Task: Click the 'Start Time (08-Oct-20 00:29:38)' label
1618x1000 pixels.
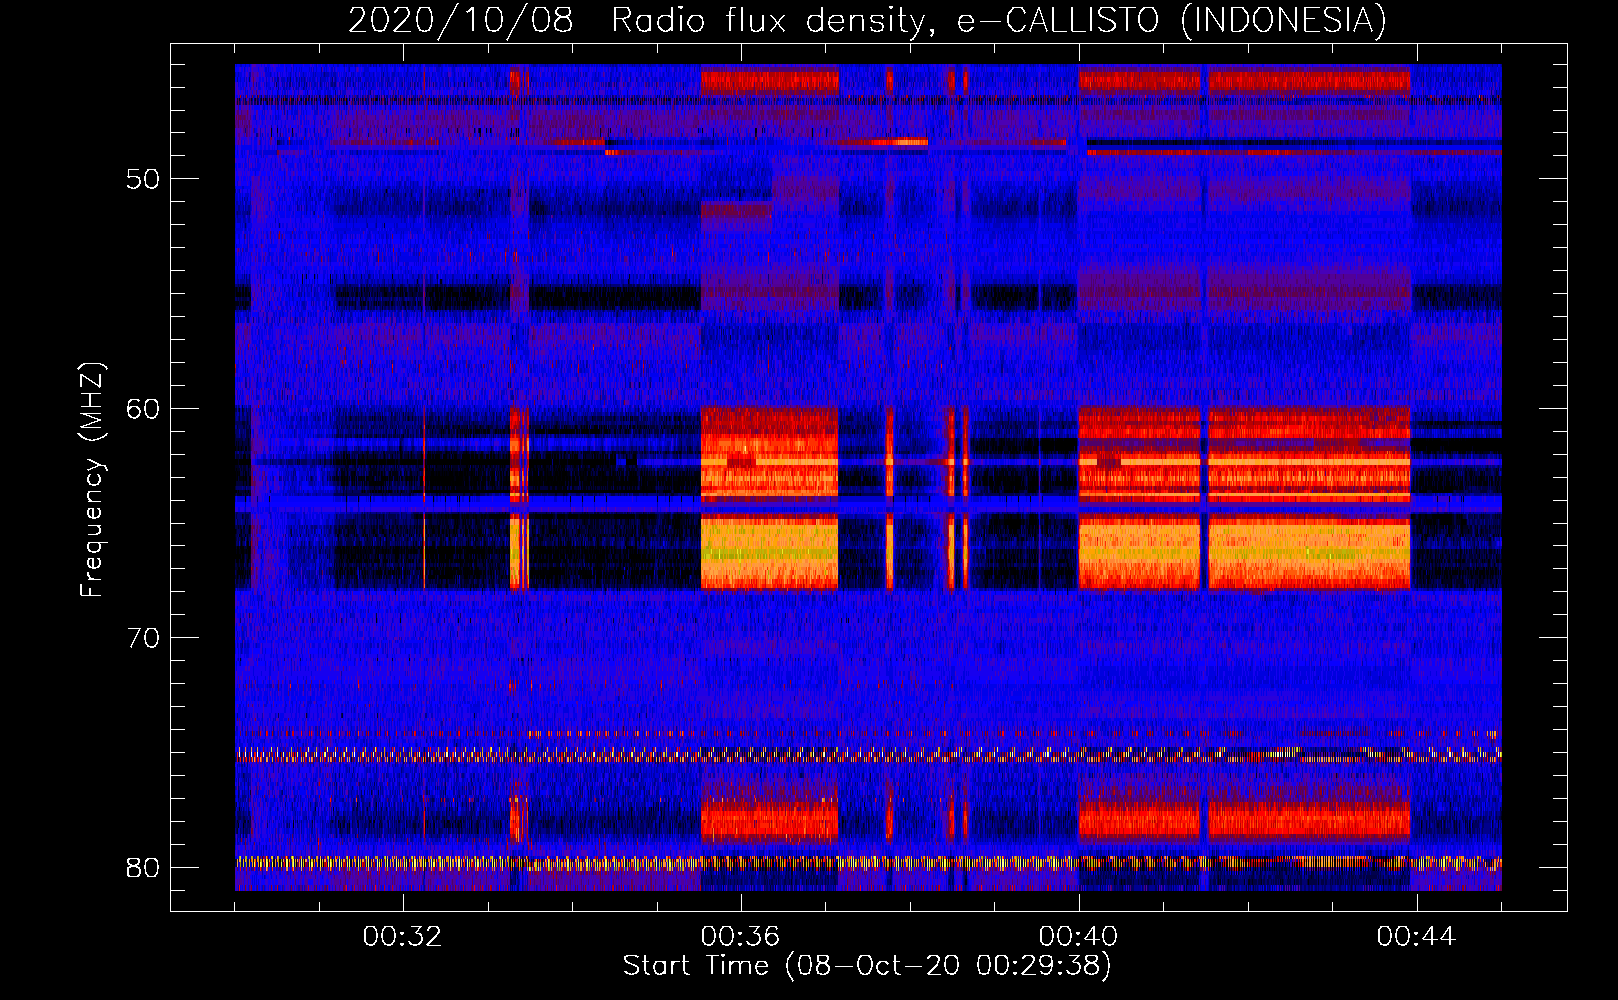Action: [x=867, y=966]
